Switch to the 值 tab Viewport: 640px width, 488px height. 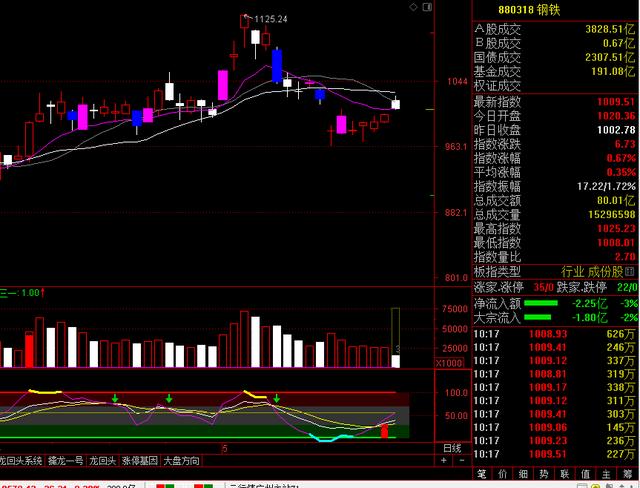point(586,474)
